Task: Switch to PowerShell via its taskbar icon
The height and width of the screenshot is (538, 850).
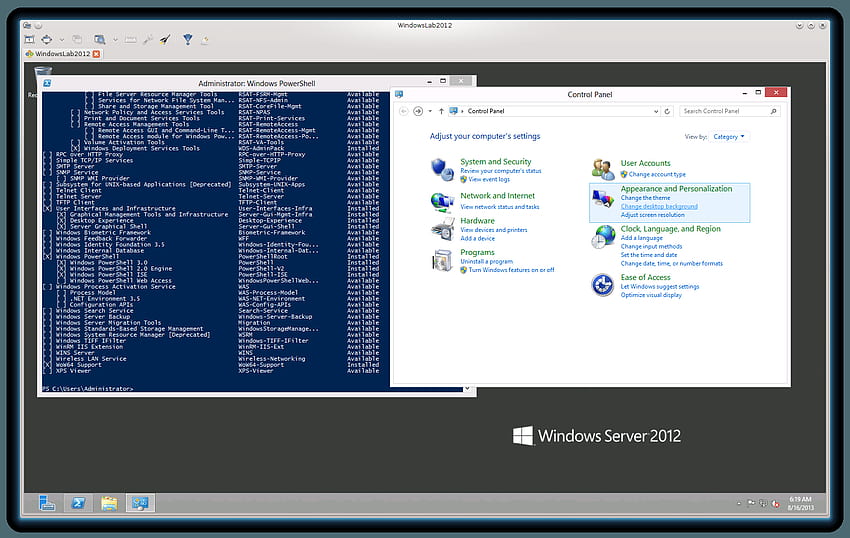Action: click(78, 503)
